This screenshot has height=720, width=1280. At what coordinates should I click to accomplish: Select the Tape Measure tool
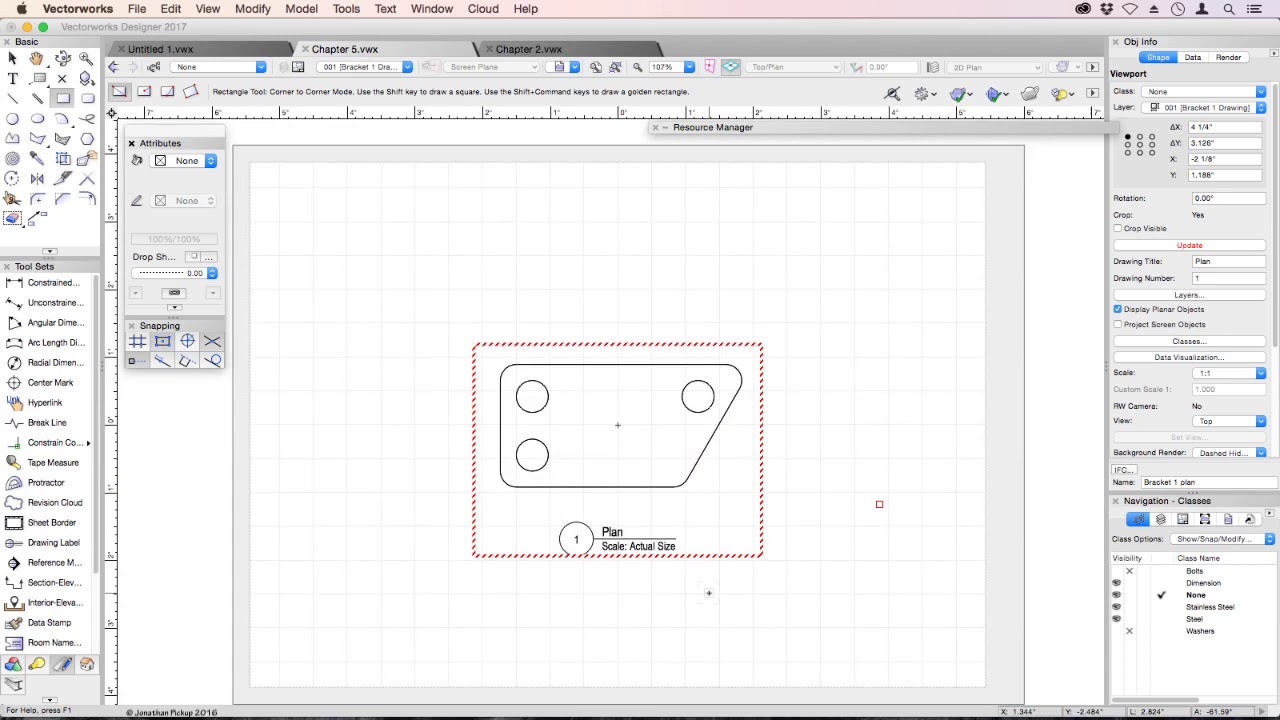click(47, 463)
